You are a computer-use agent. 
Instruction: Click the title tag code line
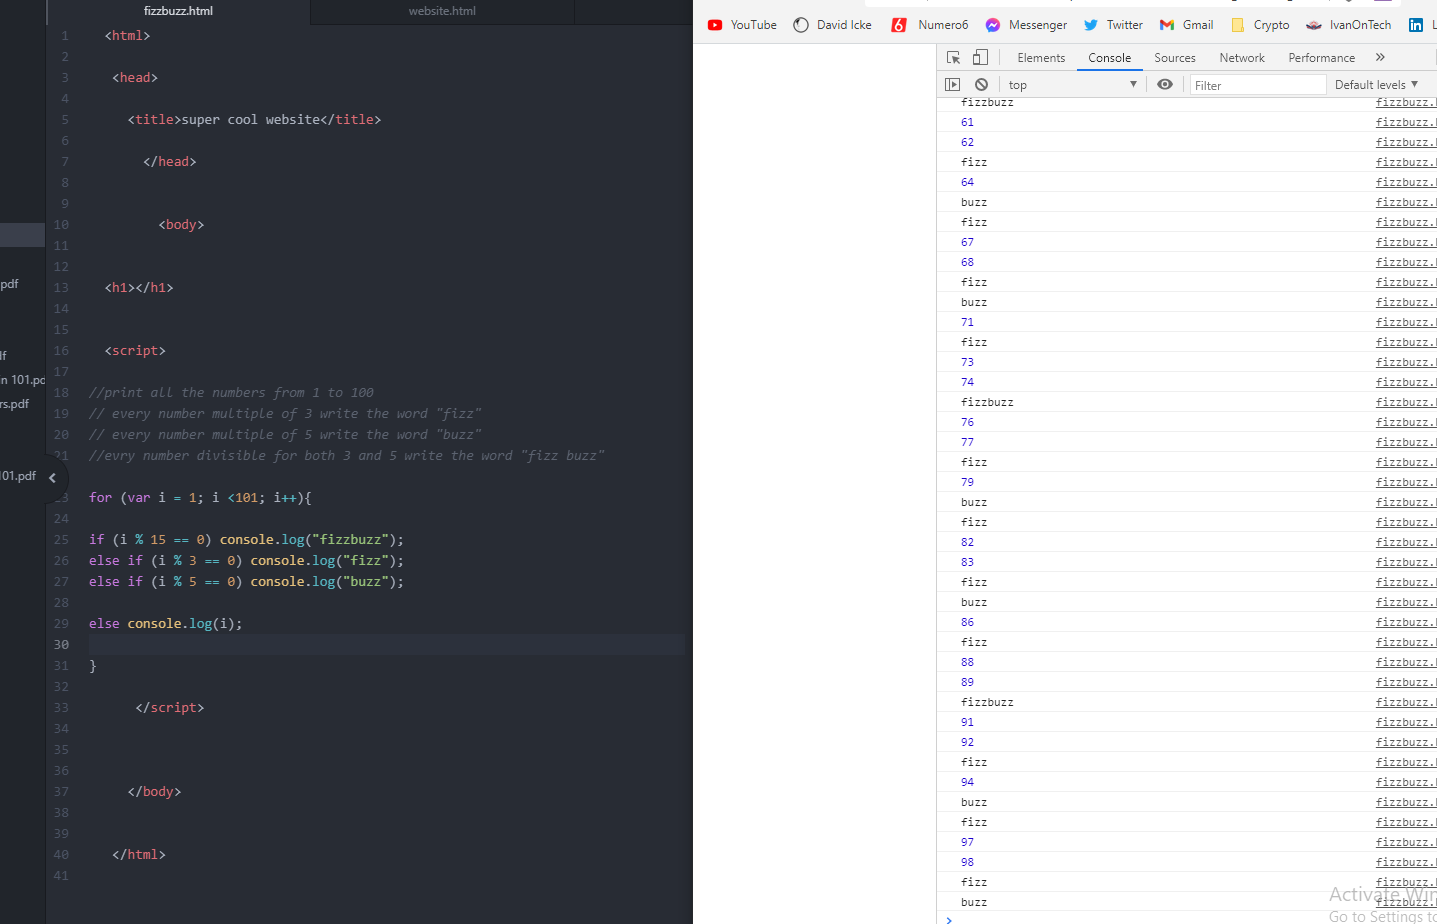pos(254,120)
